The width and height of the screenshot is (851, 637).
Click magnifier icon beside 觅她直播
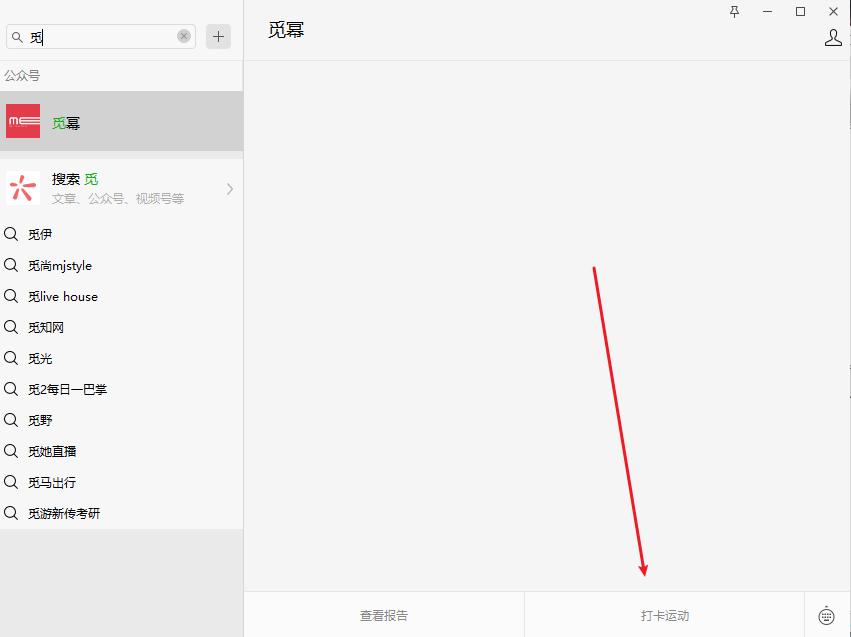pos(11,450)
